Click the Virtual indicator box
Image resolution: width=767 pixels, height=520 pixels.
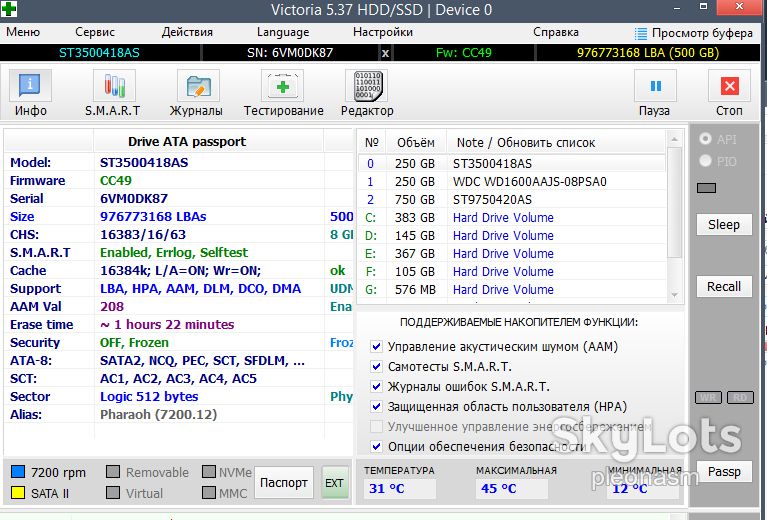113,492
